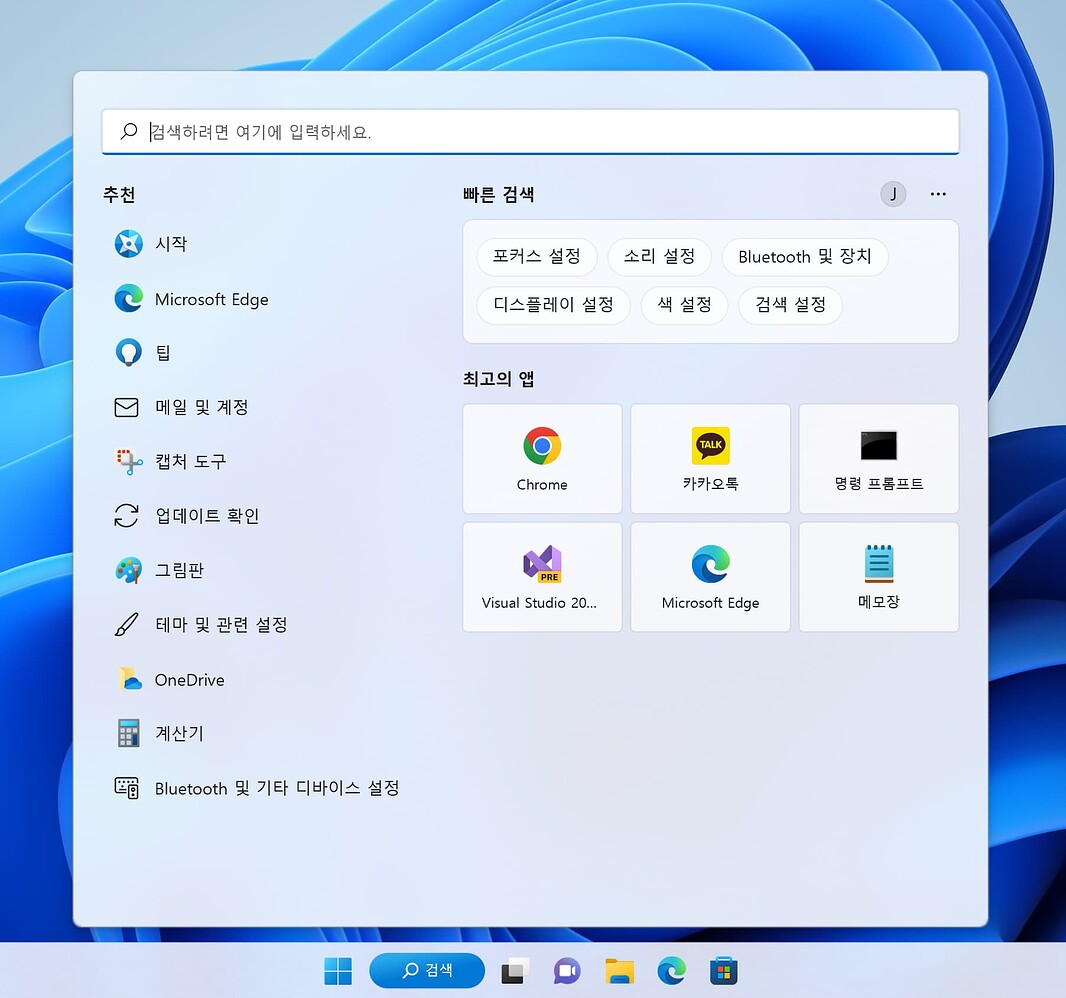Open the J user account avatar

[893, 194]
